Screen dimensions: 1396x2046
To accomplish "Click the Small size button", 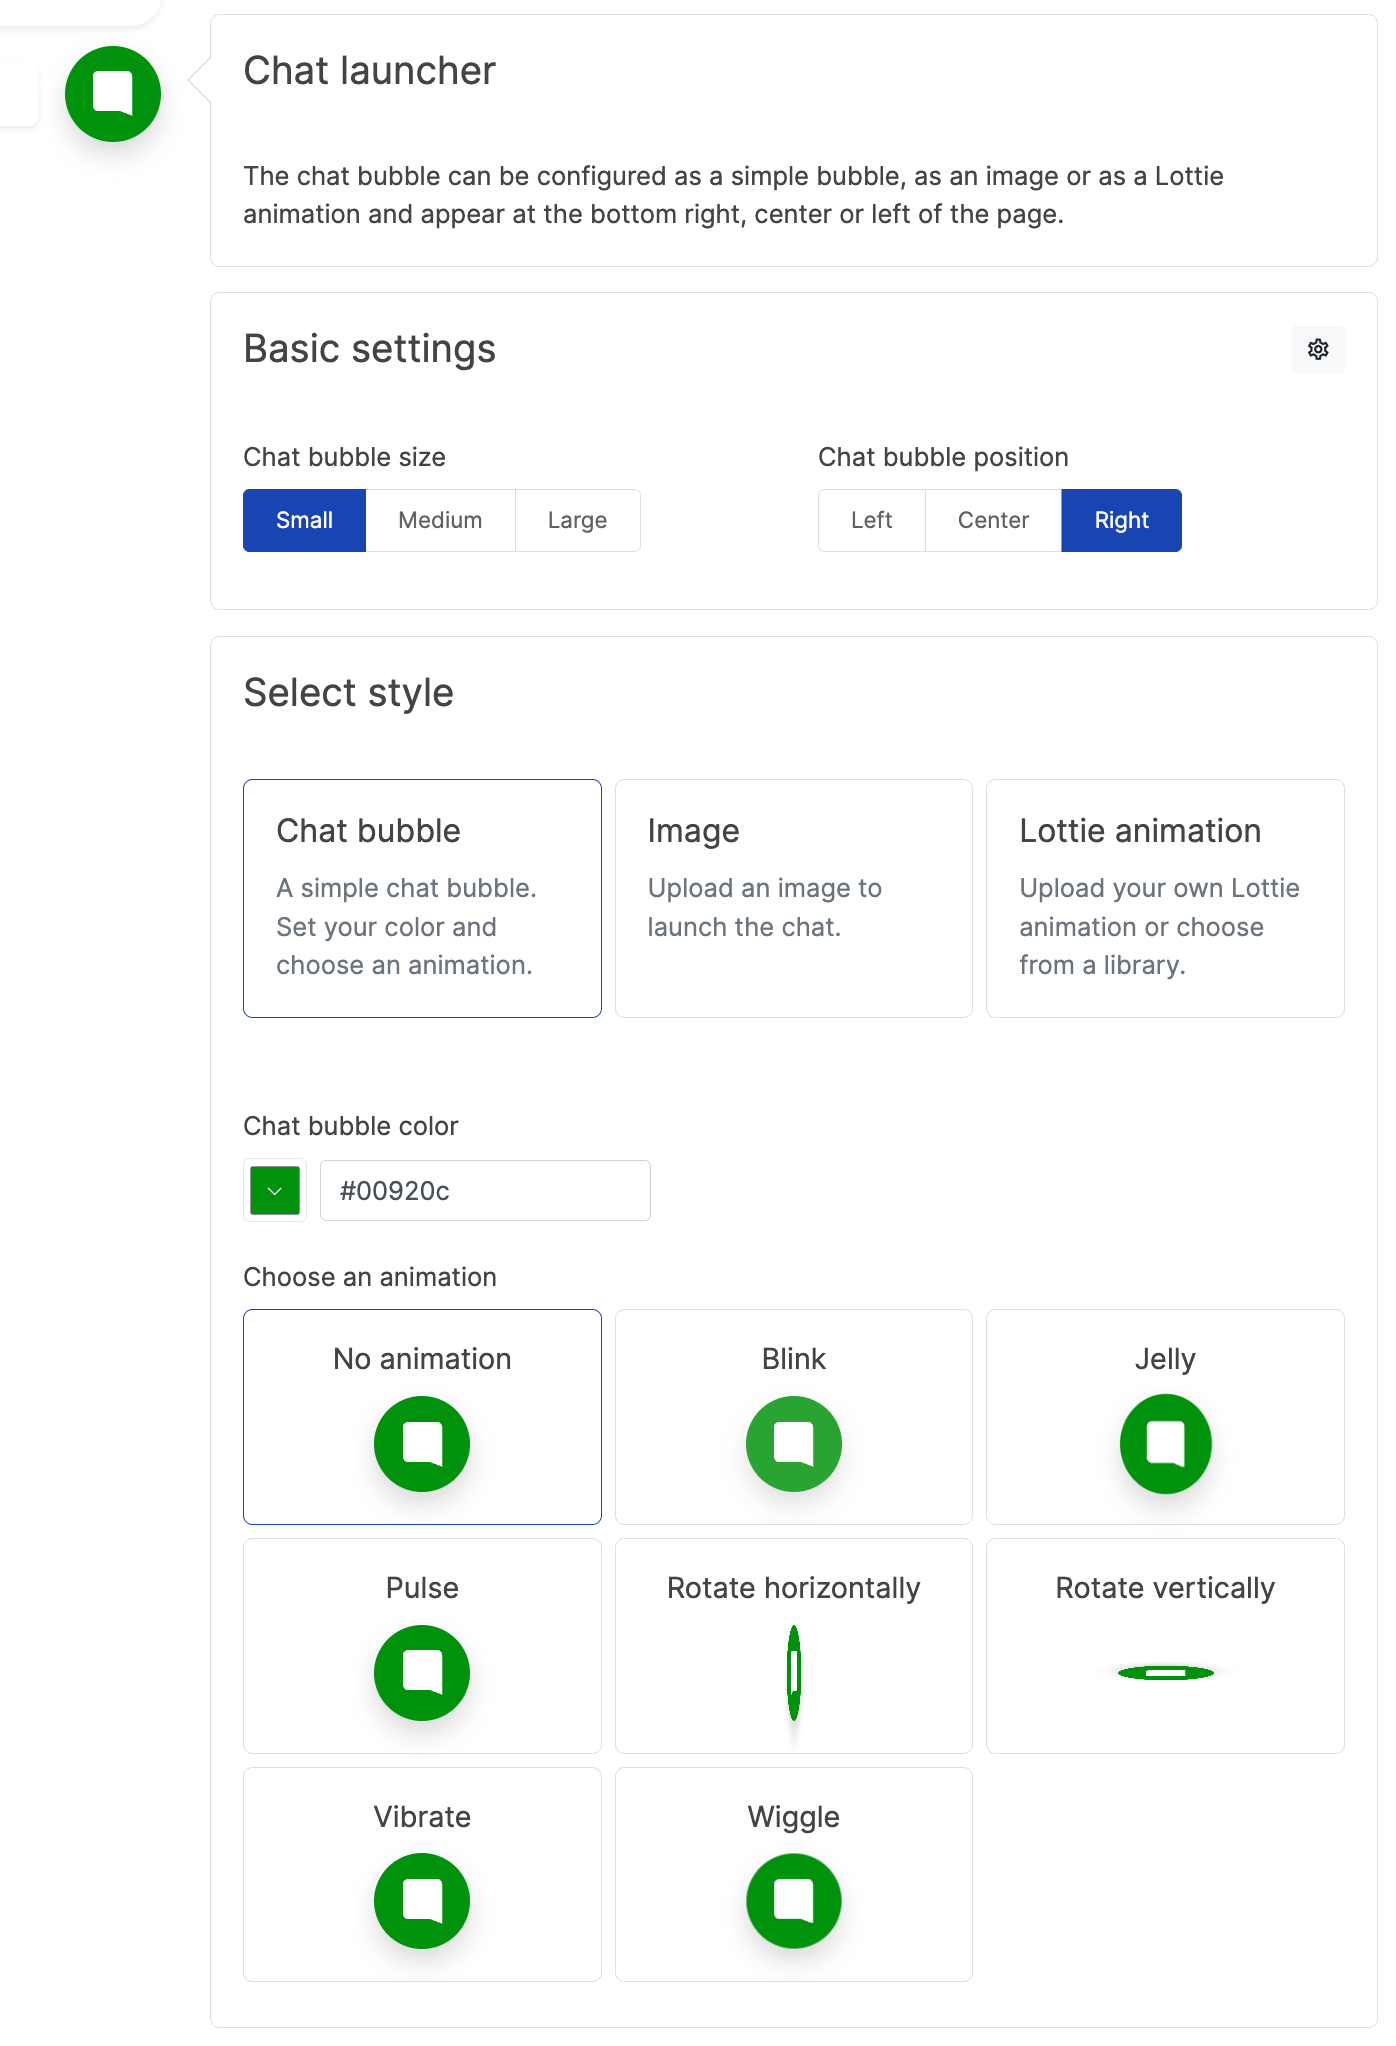I will (304, 520).
